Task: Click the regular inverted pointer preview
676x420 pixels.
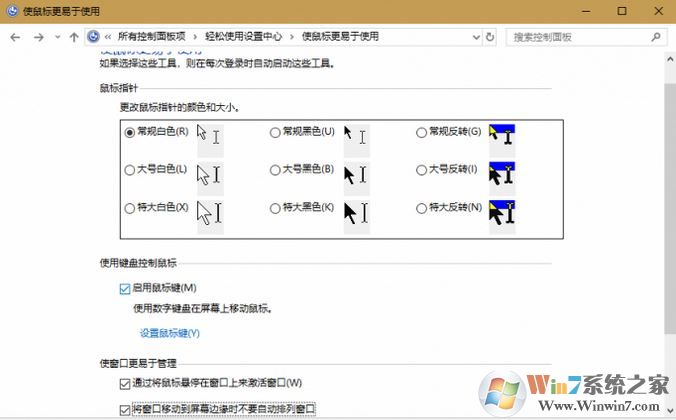Action: [502, 140]
